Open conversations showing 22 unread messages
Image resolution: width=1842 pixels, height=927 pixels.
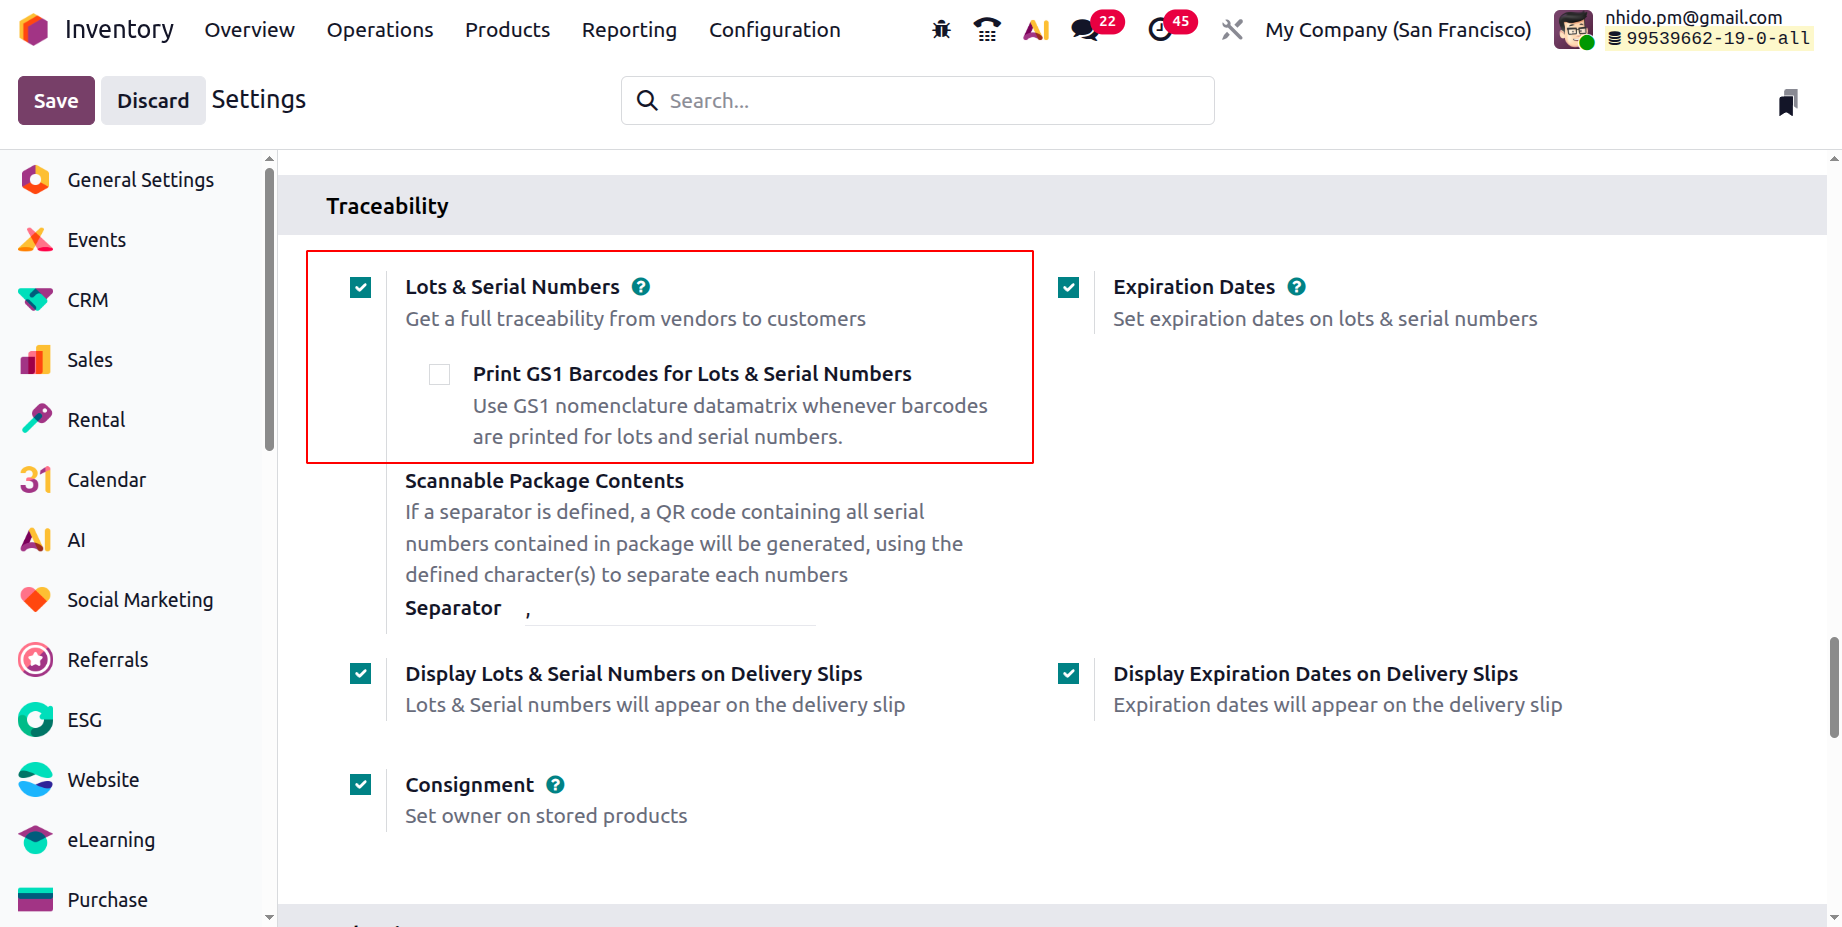point(1085,29)
